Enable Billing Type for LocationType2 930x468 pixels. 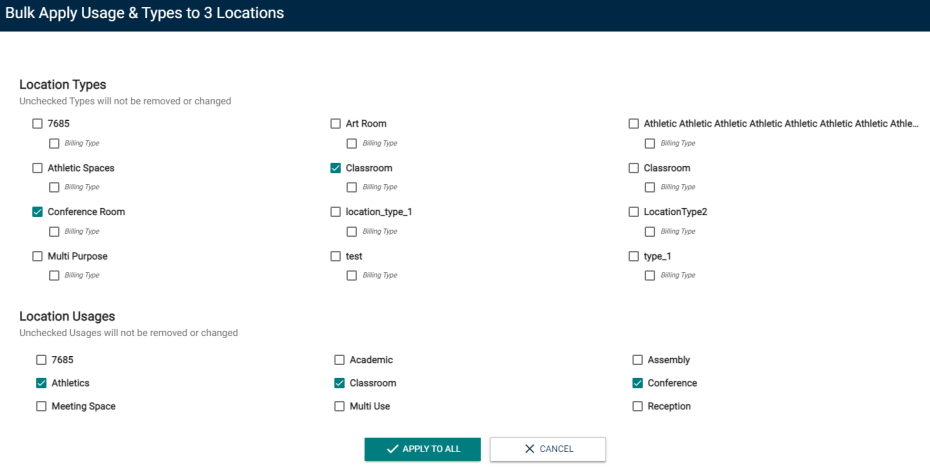(x=650, y=232)
